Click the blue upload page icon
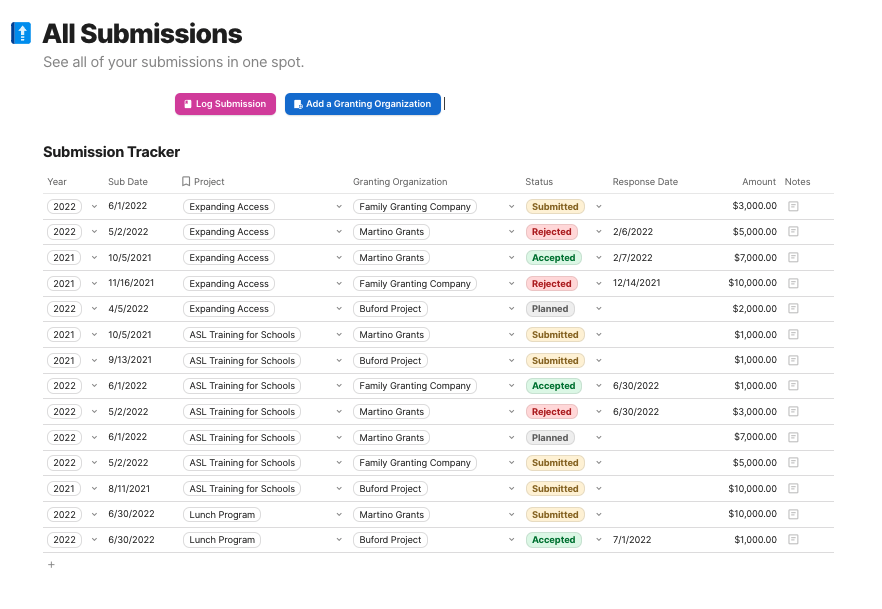The width and height of the screenshot is (882, 609). [21, 34]
